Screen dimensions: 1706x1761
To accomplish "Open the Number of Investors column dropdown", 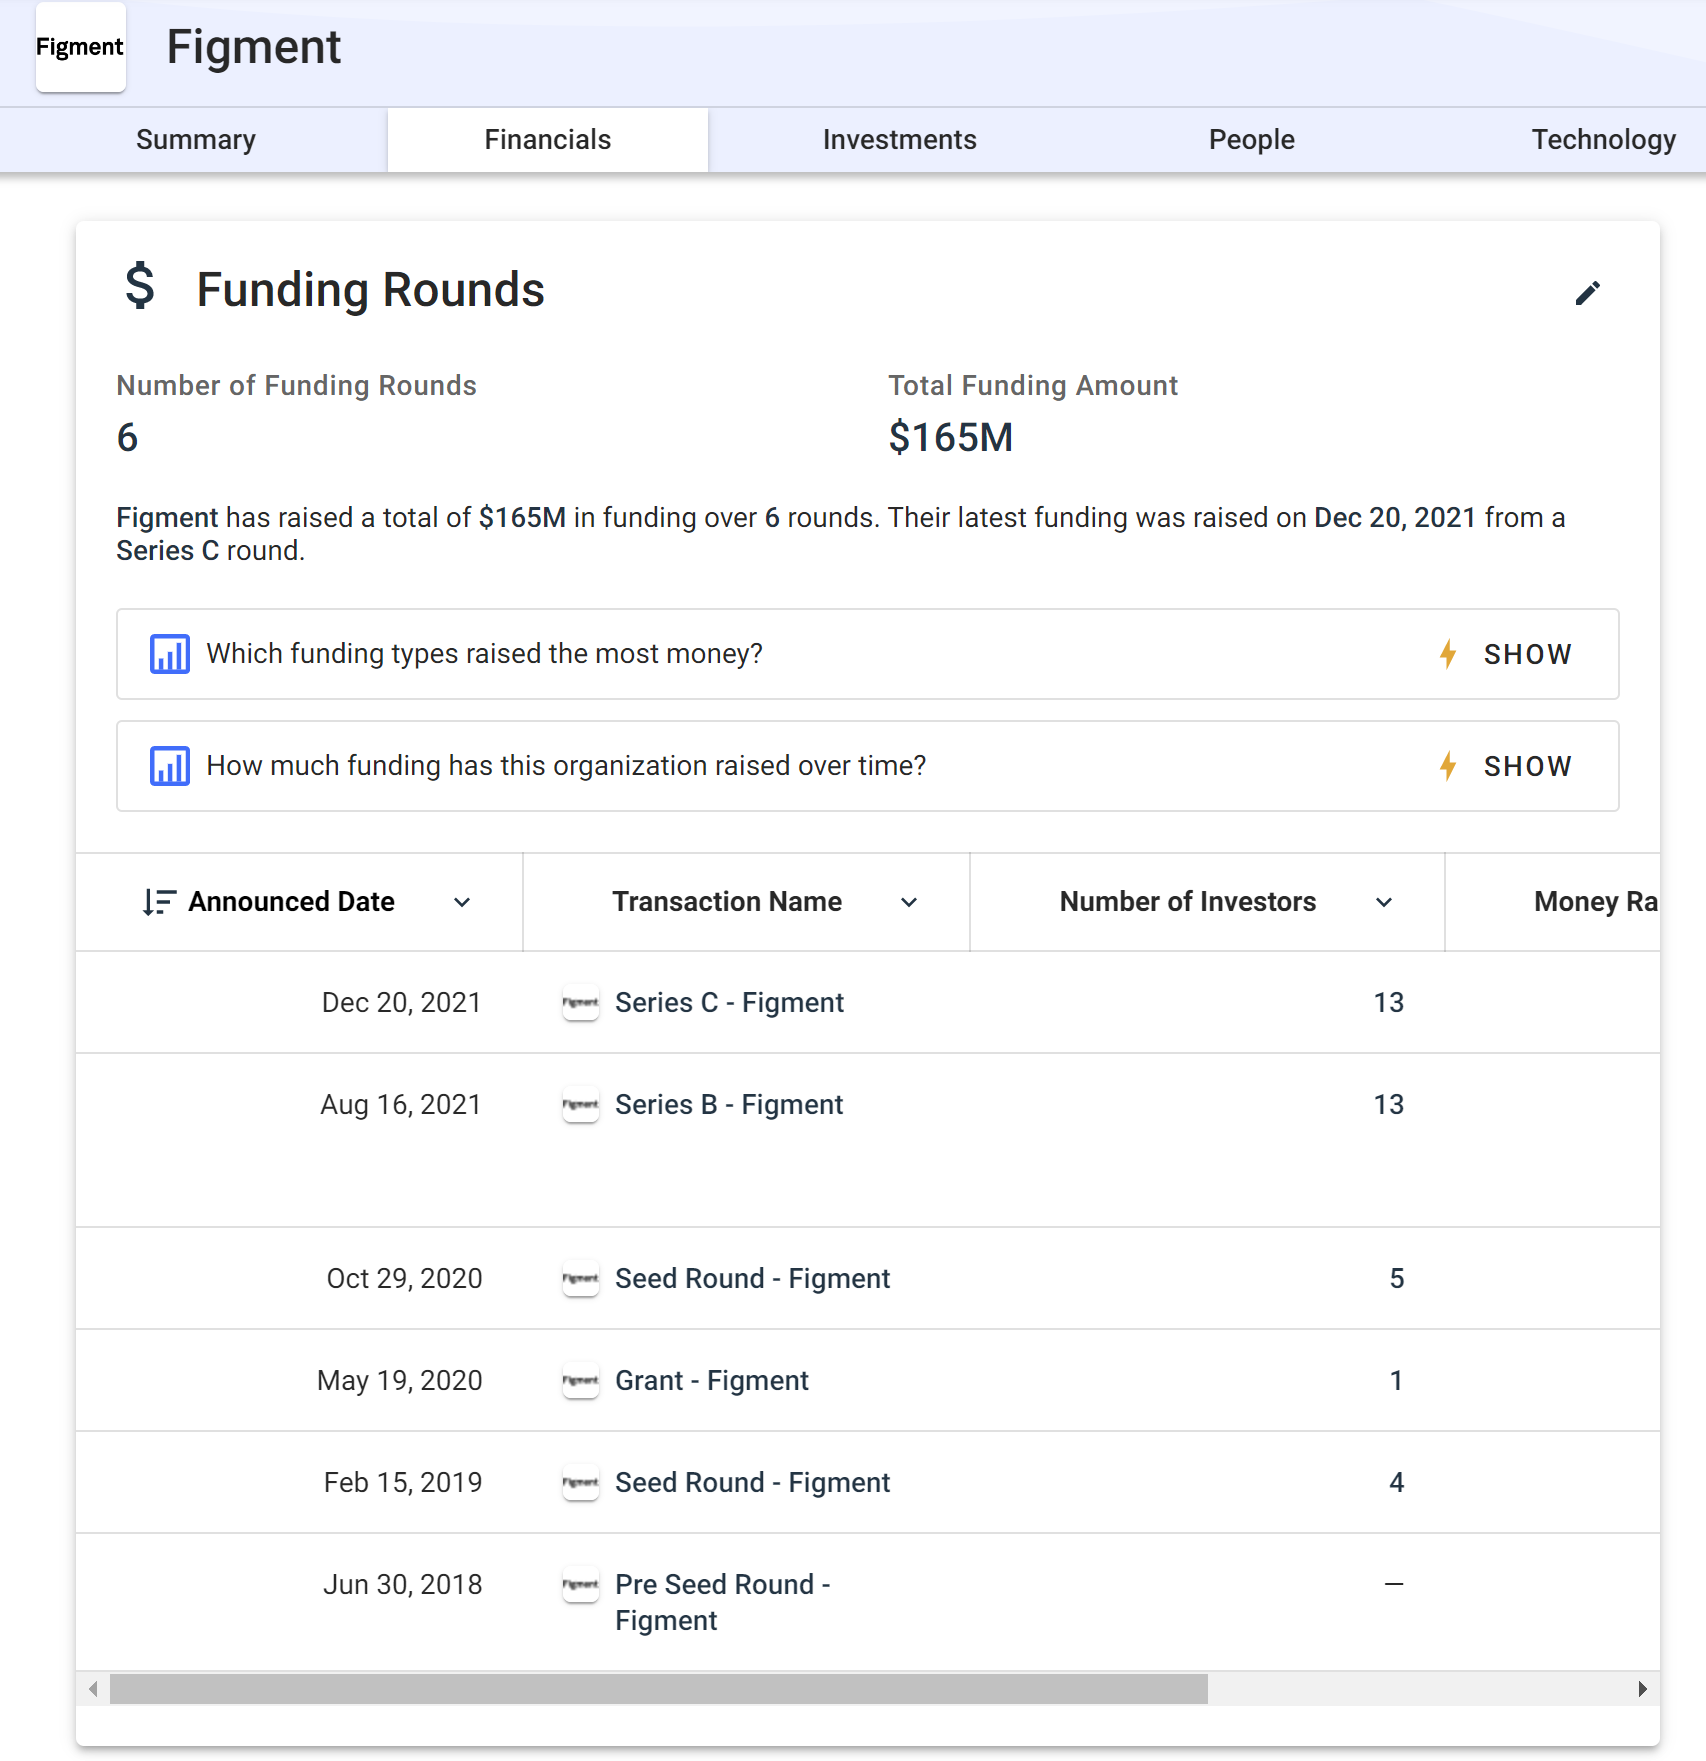I will 1384,902.
